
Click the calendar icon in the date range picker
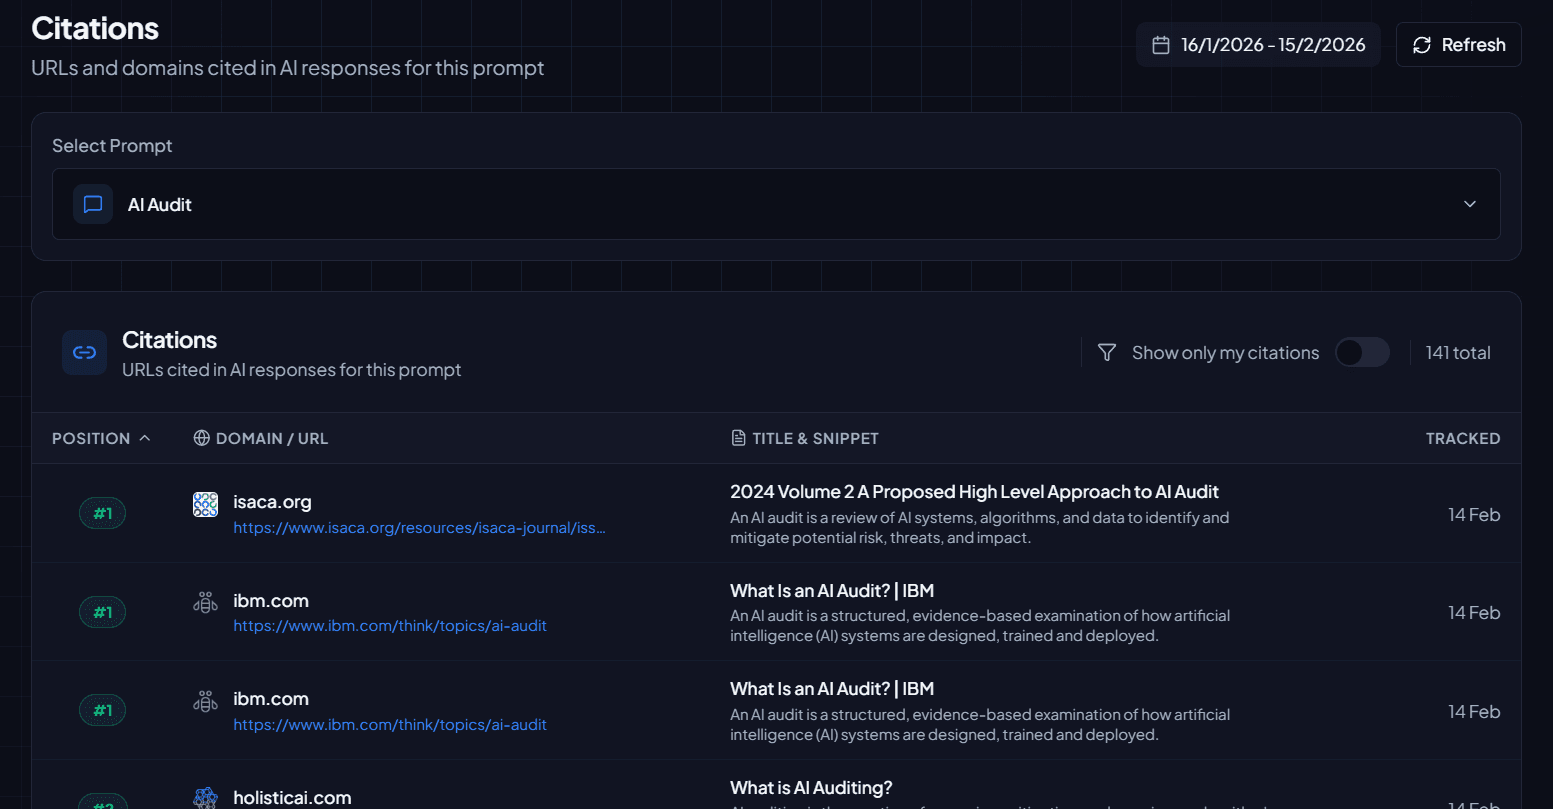coord(1160,44)
